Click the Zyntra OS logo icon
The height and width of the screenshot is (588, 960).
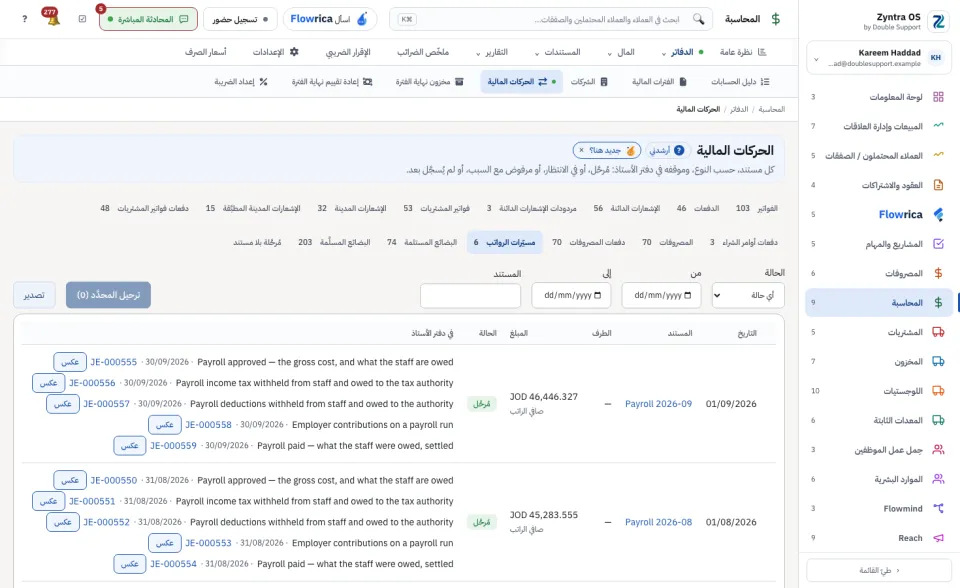point(938,21)
